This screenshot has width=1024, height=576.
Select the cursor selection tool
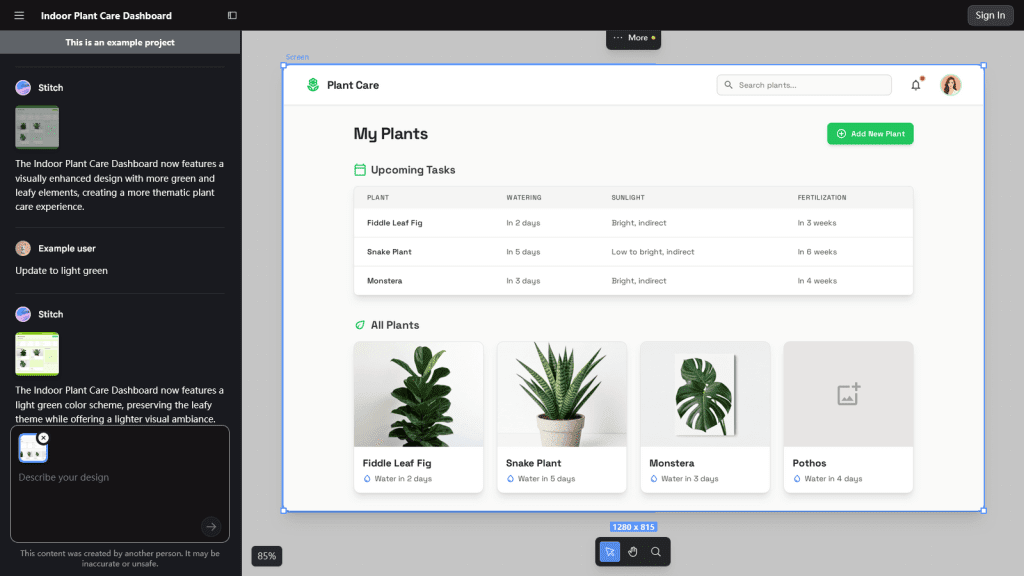[609, 551]
